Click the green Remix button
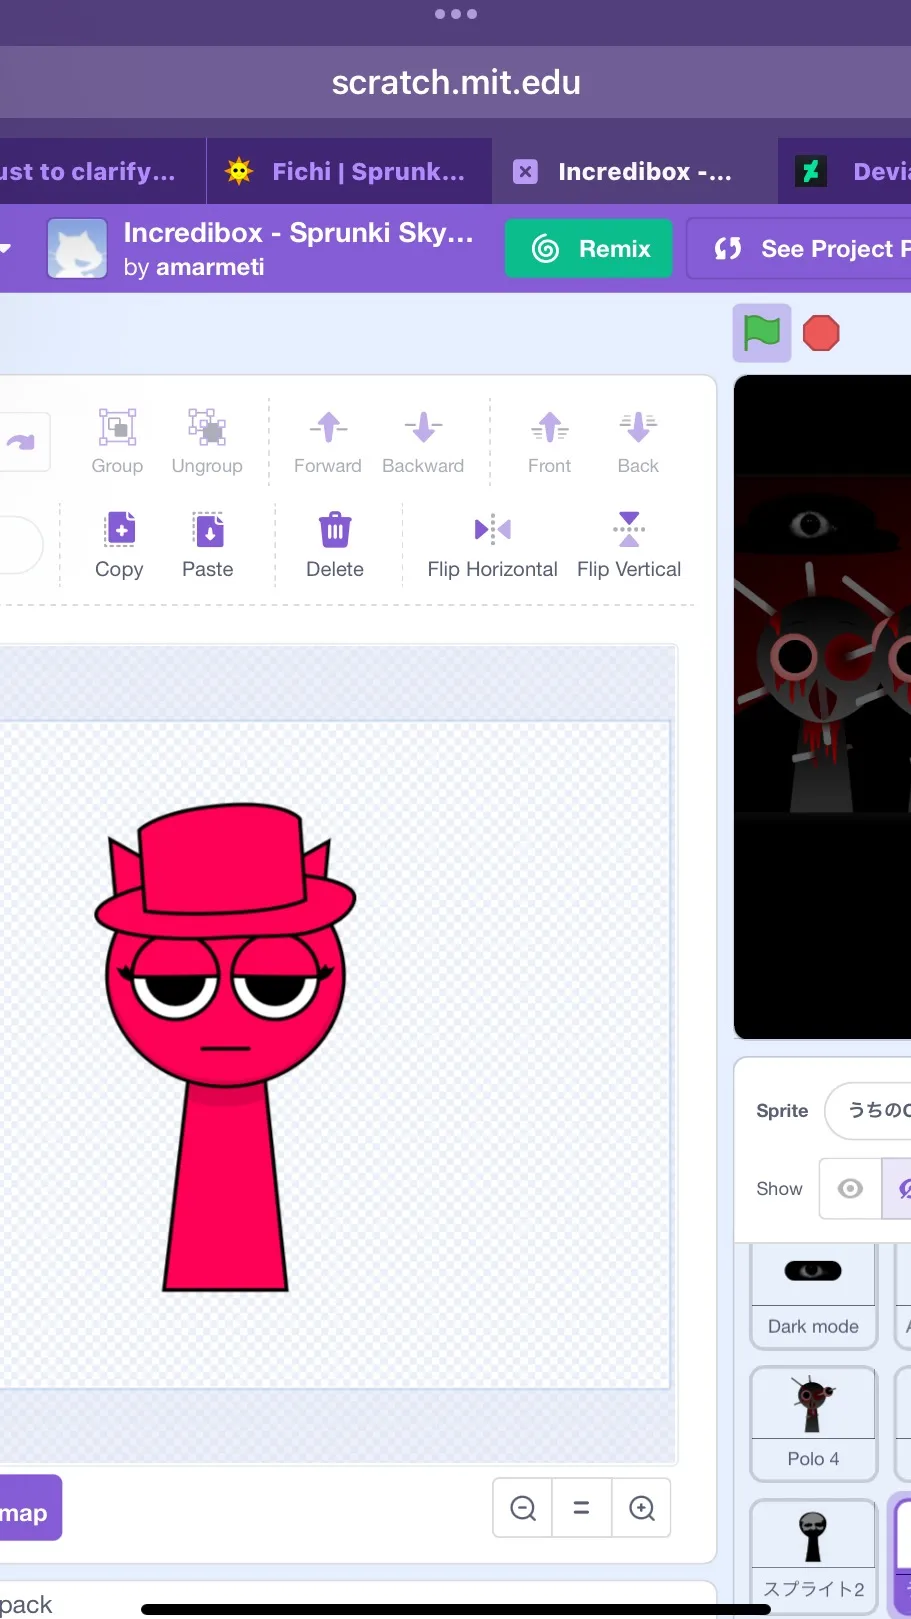This screenshot has width=911, height=1619. pyautogui.click(x=589, y=249)
